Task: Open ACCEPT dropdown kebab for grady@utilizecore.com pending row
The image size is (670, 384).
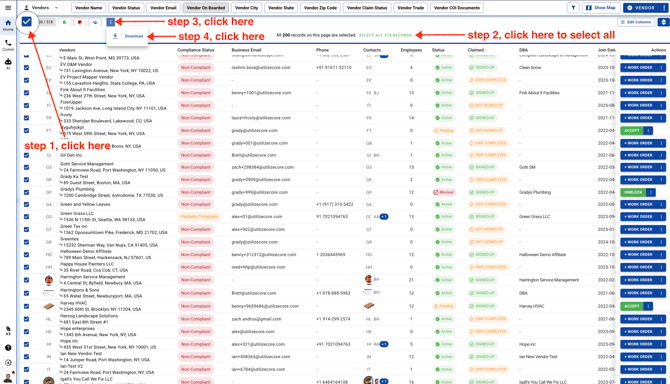Action: (648, 131)
